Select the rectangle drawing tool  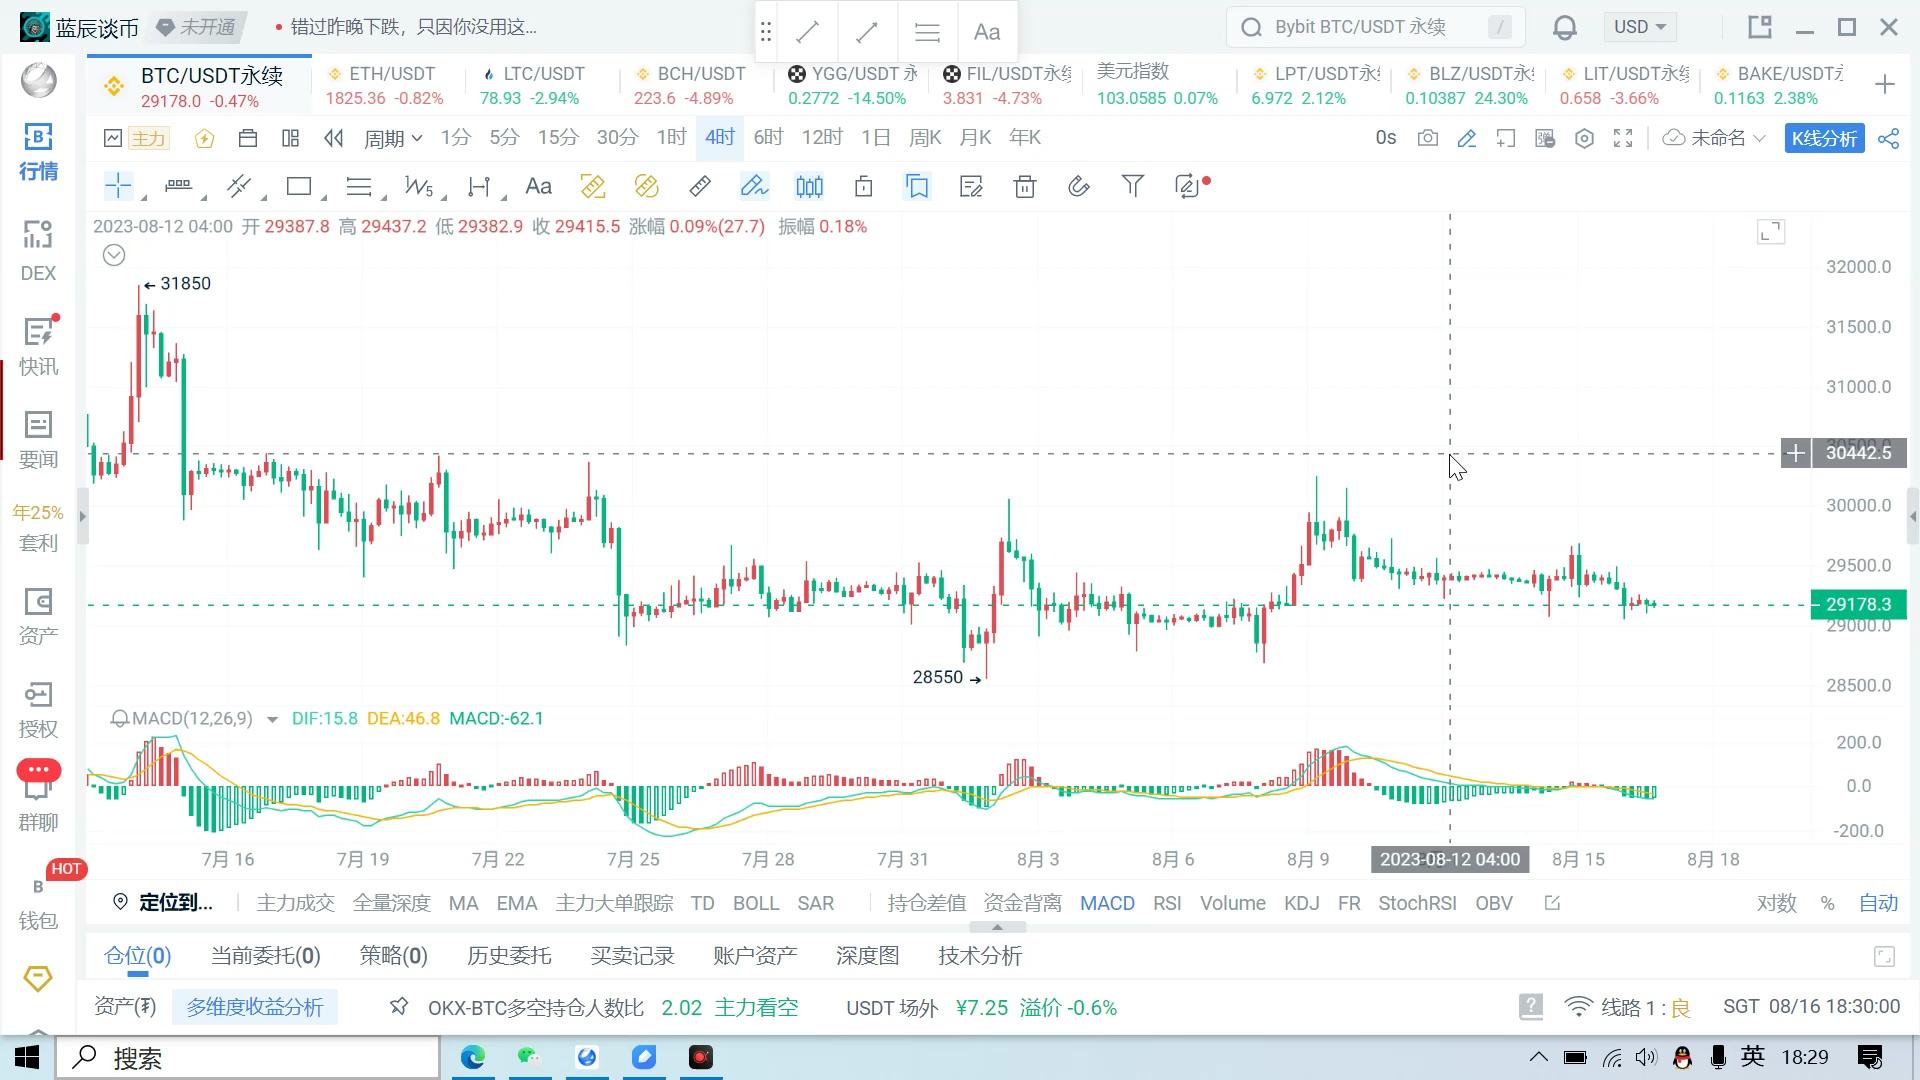(298, 187)
